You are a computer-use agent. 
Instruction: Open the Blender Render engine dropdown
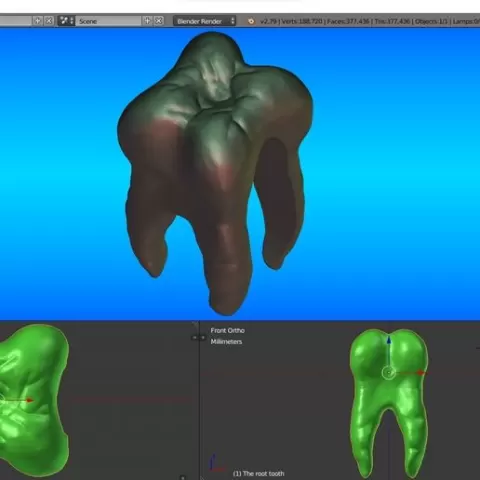204,21
